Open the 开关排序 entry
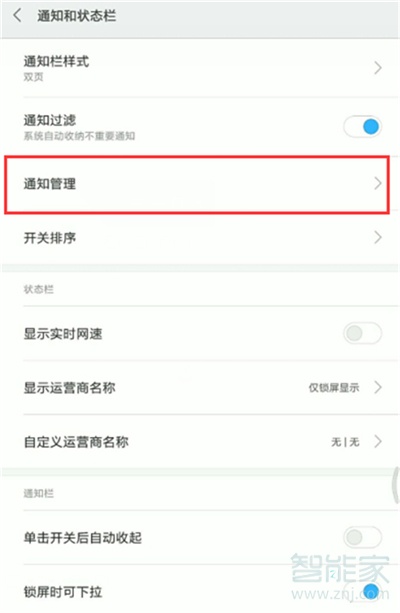This screenshot has height=613, width=400. pyautogui.click(x=200, y=238)
